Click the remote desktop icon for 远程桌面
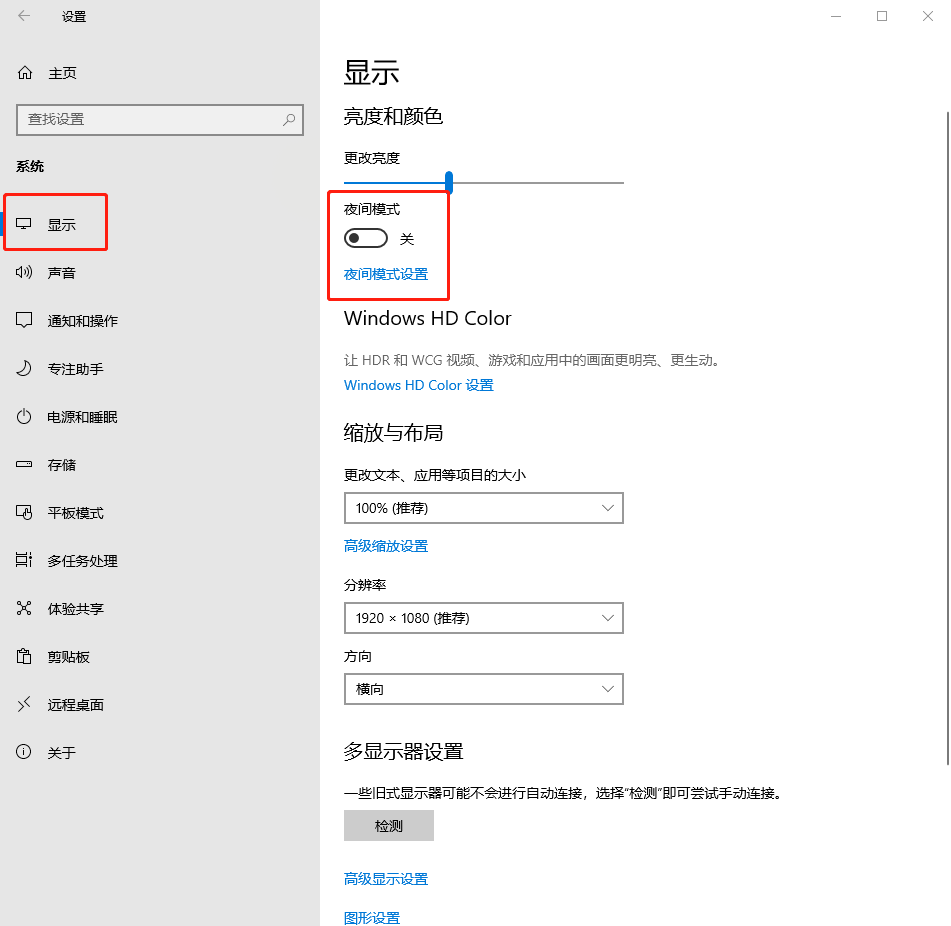 pyautogui.click(x=24, y=704)
